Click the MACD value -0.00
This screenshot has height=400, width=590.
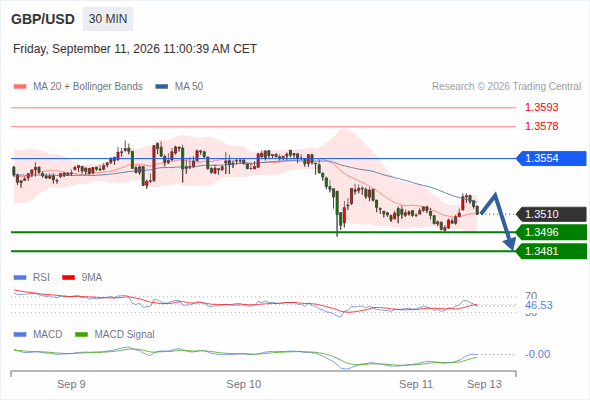tap(537, 354)
